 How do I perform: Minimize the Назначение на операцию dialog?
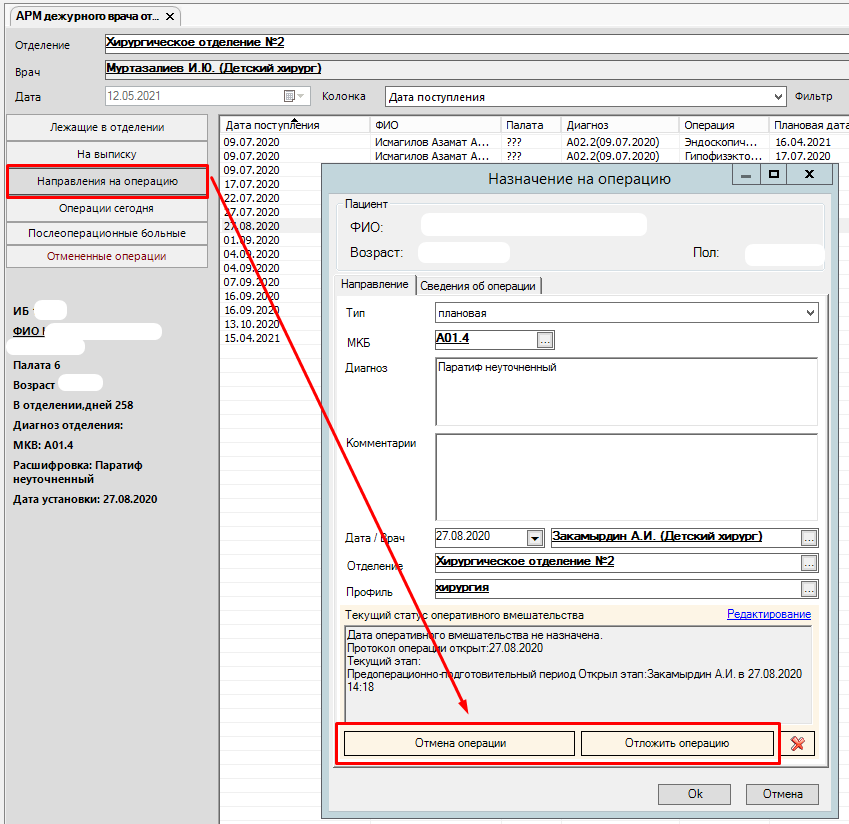click(746, 175)
